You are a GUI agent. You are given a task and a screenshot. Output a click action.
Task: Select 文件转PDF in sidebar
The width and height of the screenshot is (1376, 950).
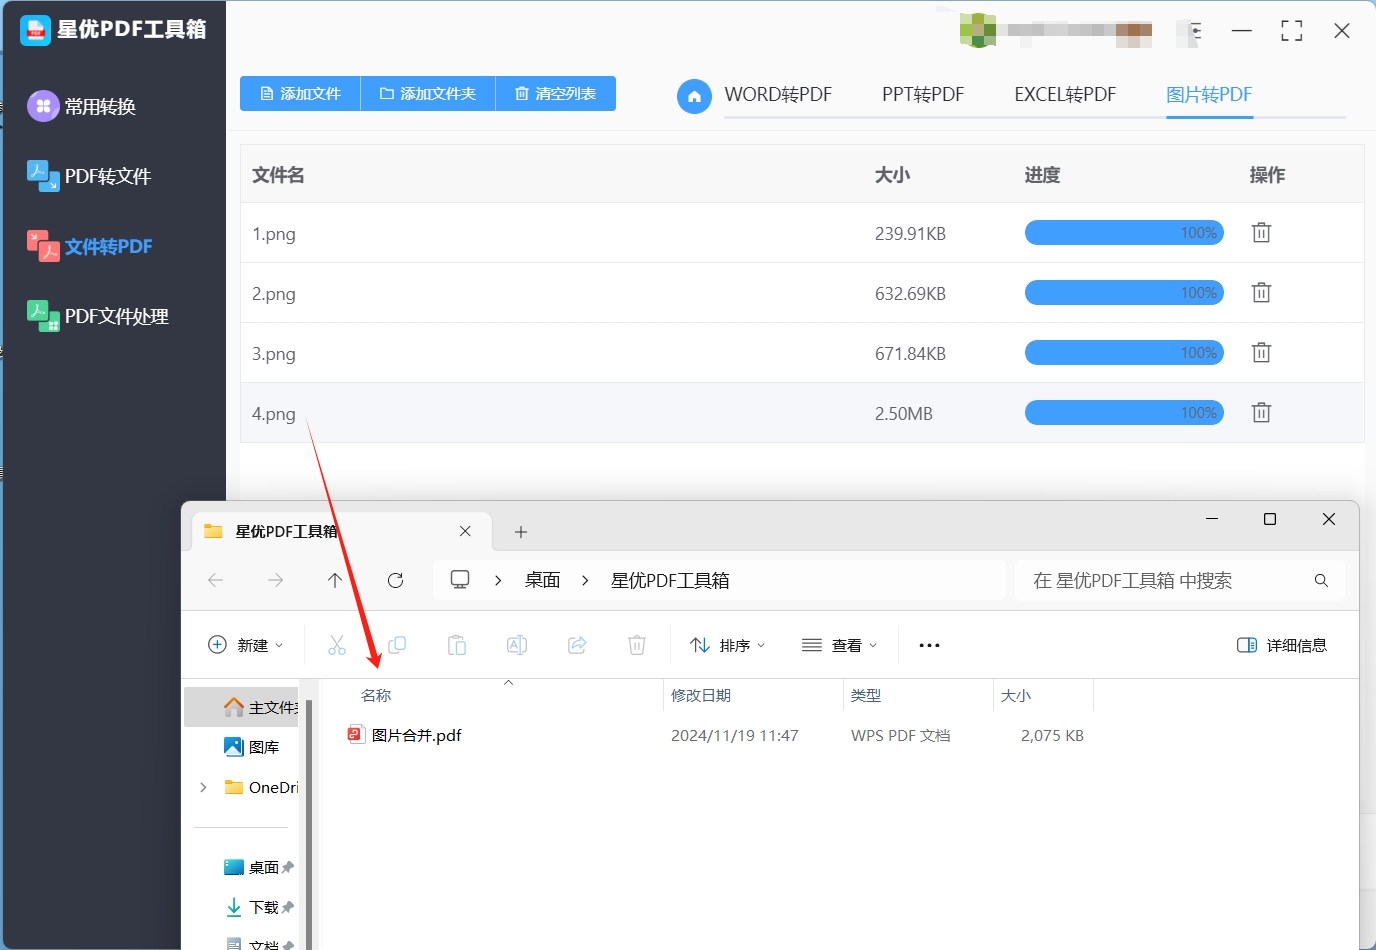(x=90, y=246)
